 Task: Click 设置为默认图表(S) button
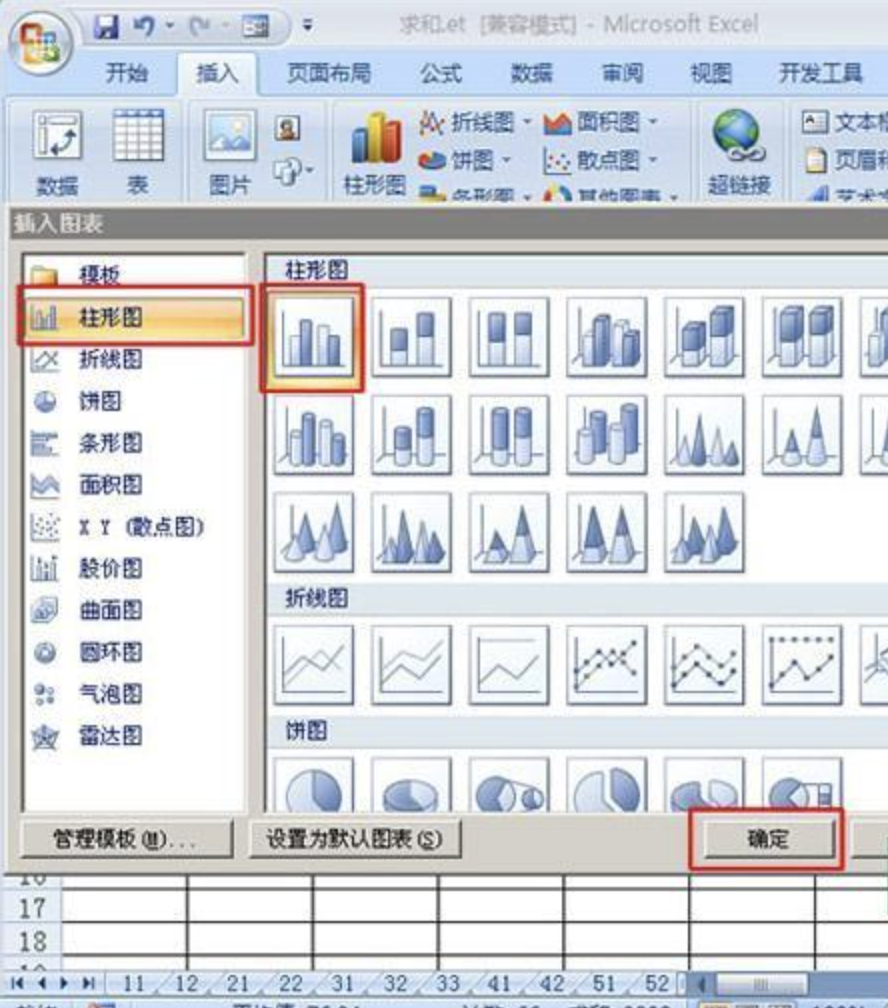click(354, 839)
